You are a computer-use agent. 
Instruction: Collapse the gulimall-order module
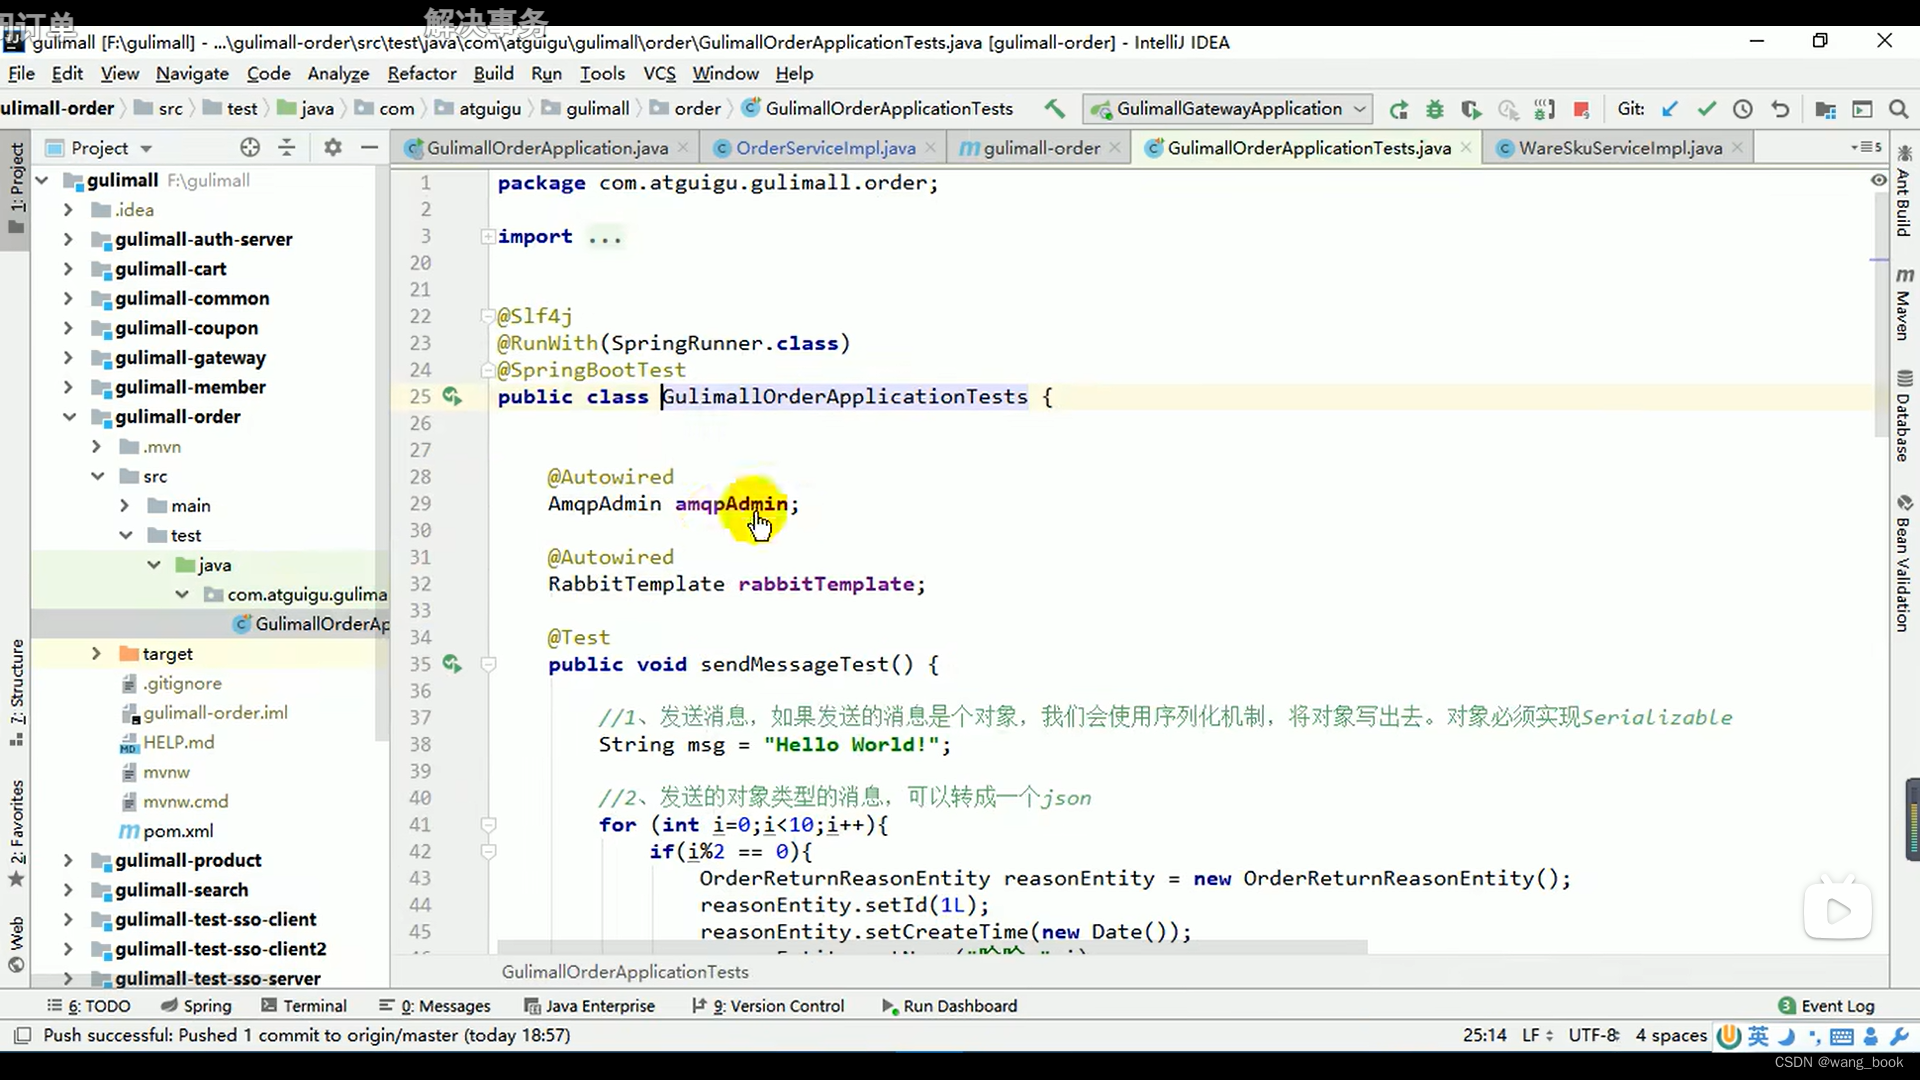[69, 417]
